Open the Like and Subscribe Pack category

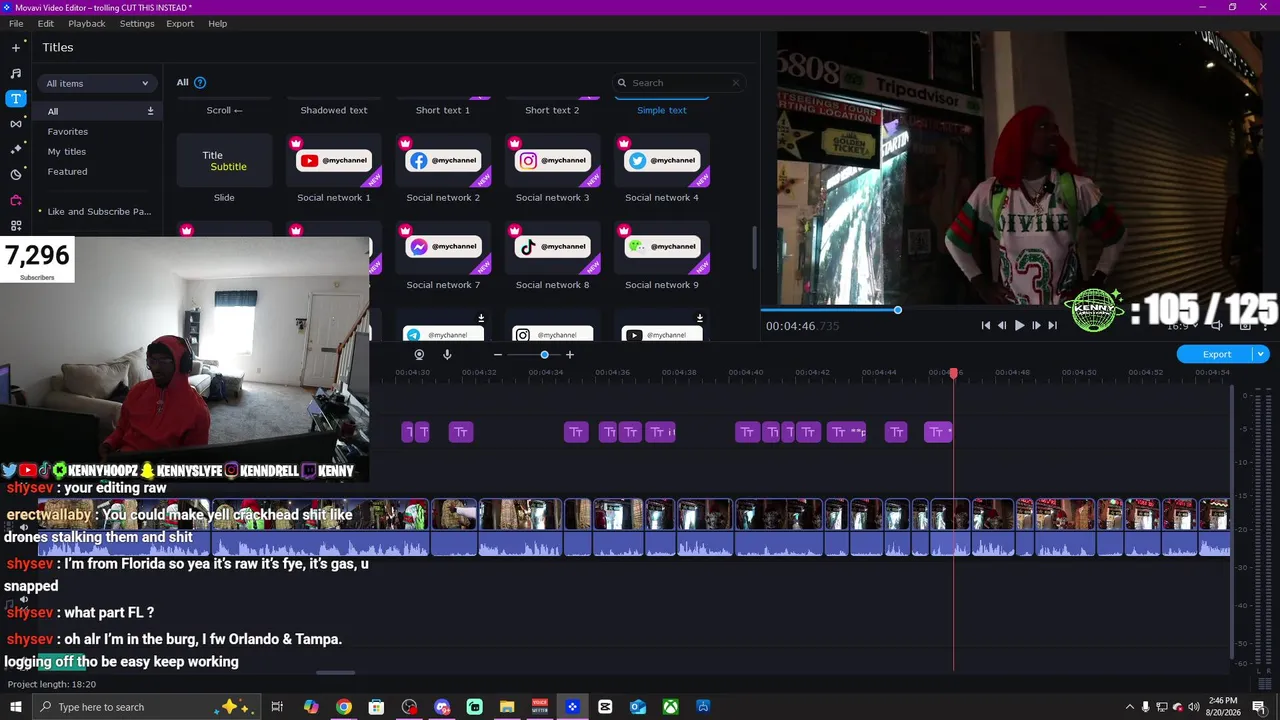(99, 211)
